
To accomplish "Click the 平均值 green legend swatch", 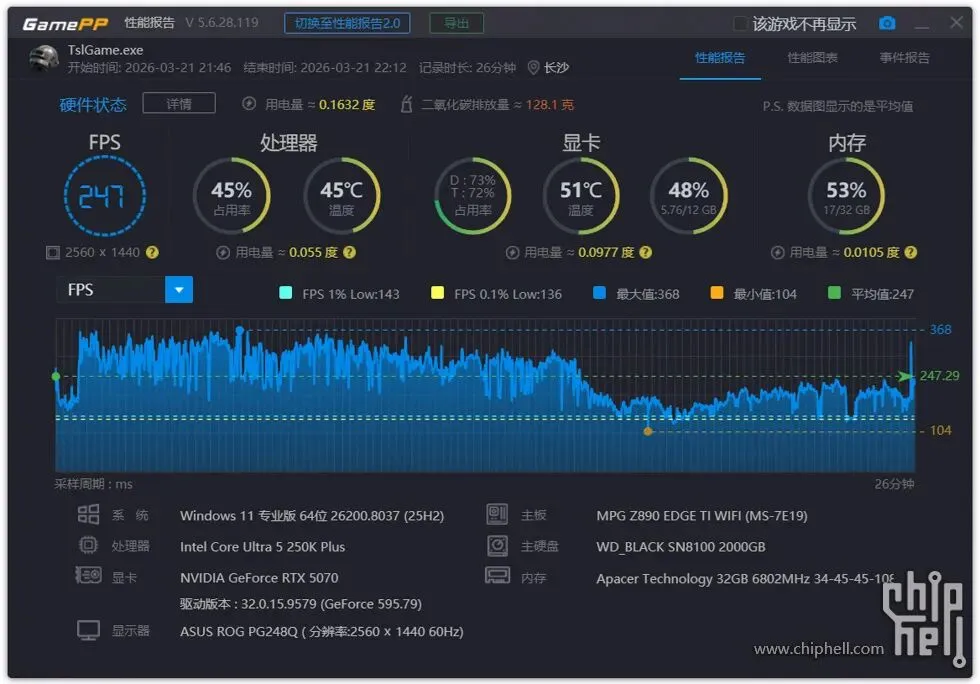I will tap(834, 293).
